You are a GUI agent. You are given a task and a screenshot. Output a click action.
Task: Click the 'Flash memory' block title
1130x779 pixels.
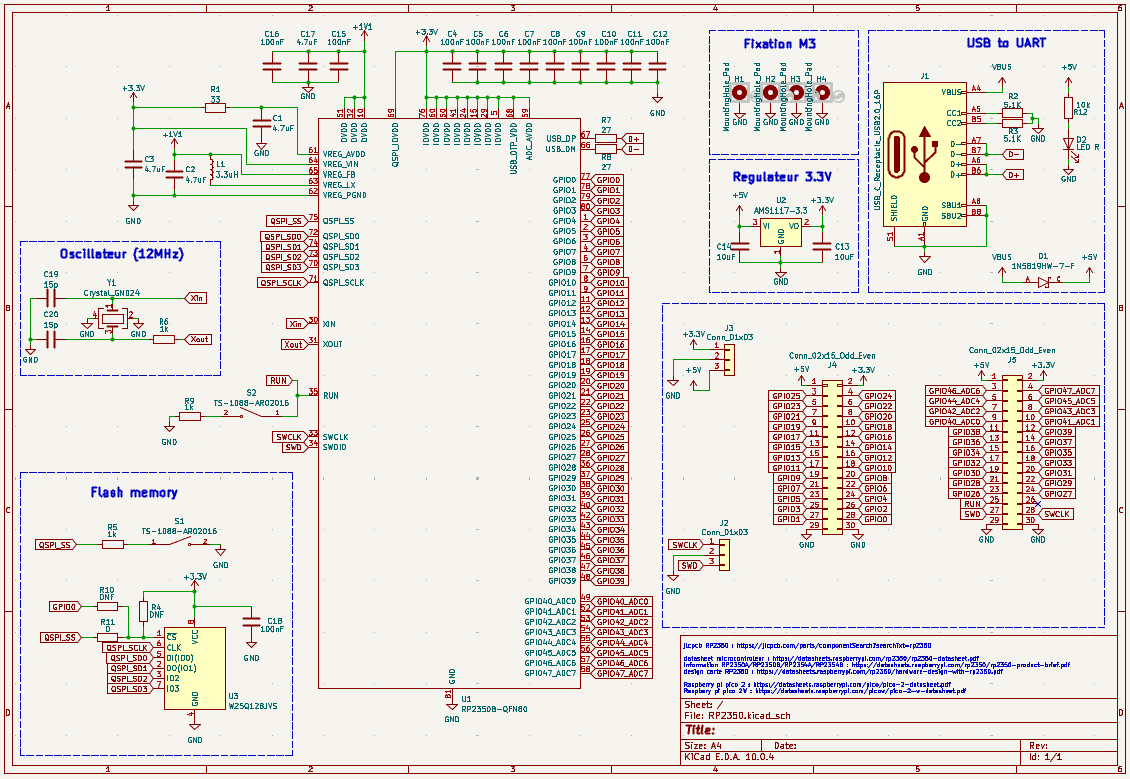tap(134, 493)
